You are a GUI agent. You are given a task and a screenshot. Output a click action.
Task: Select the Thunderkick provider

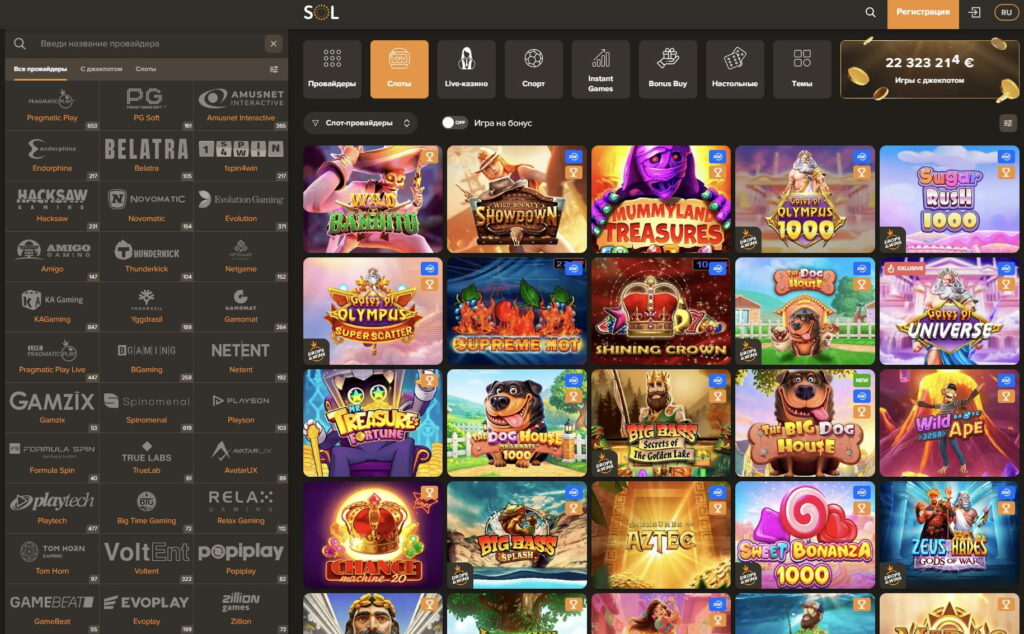146,257
